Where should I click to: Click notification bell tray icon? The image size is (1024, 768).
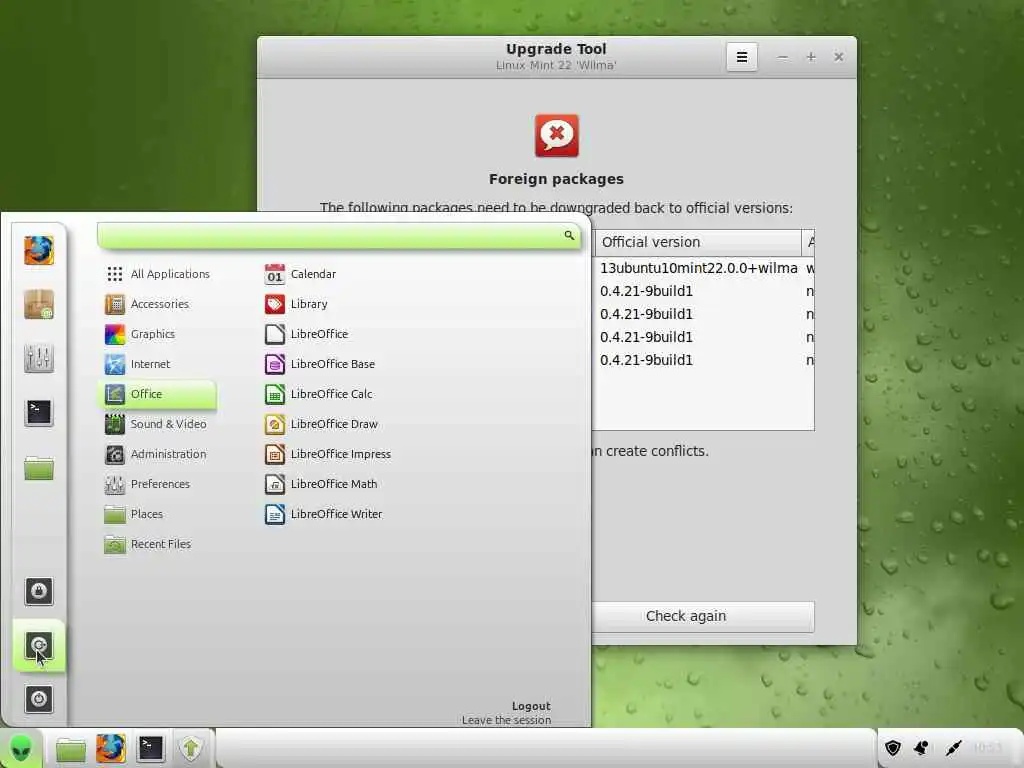tap(921, 748)
